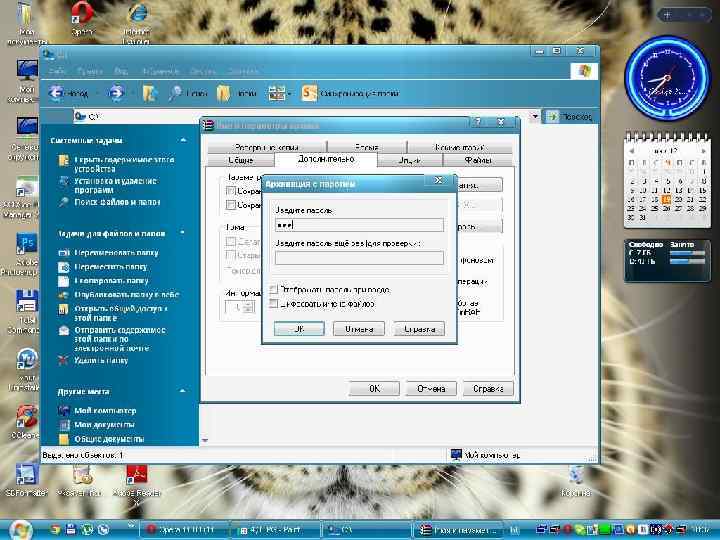The image size is (720, 540).
Task: Open the SDFormatter desktop shortcut
Action: [25, 480]
